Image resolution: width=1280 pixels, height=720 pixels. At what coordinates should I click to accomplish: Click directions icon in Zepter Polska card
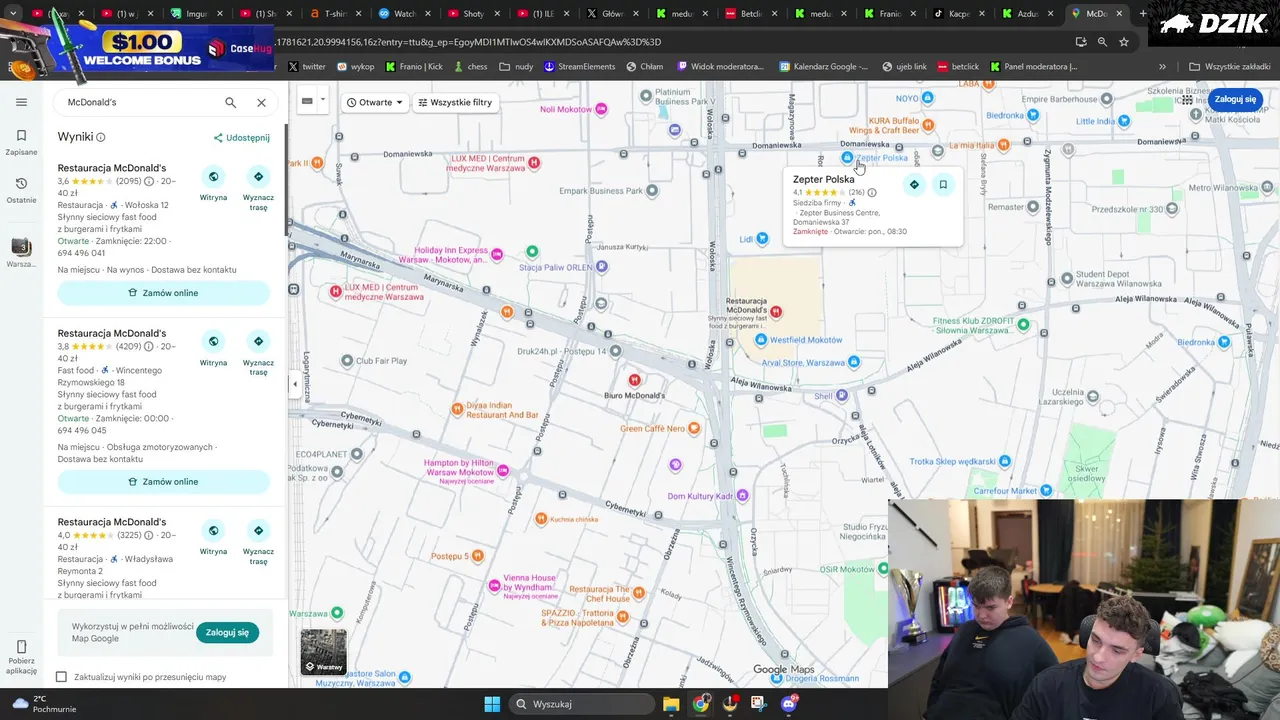point(914,184)
